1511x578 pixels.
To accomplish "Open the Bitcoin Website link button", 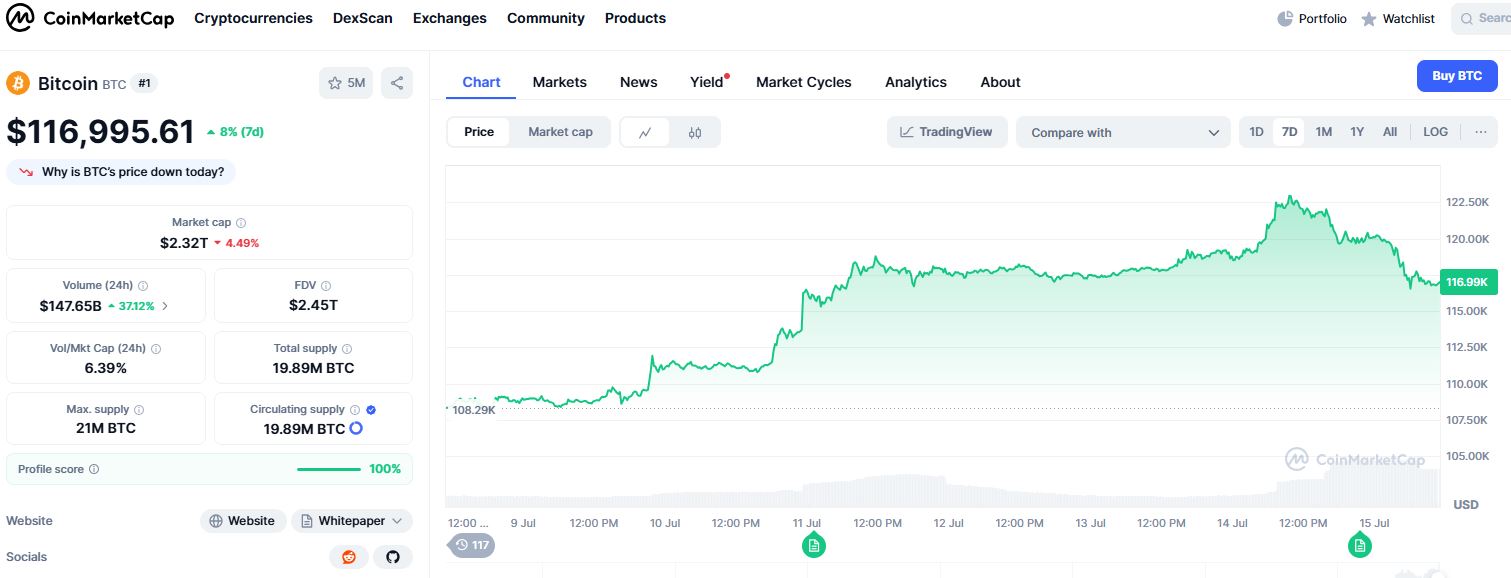I will coord(243,521).
